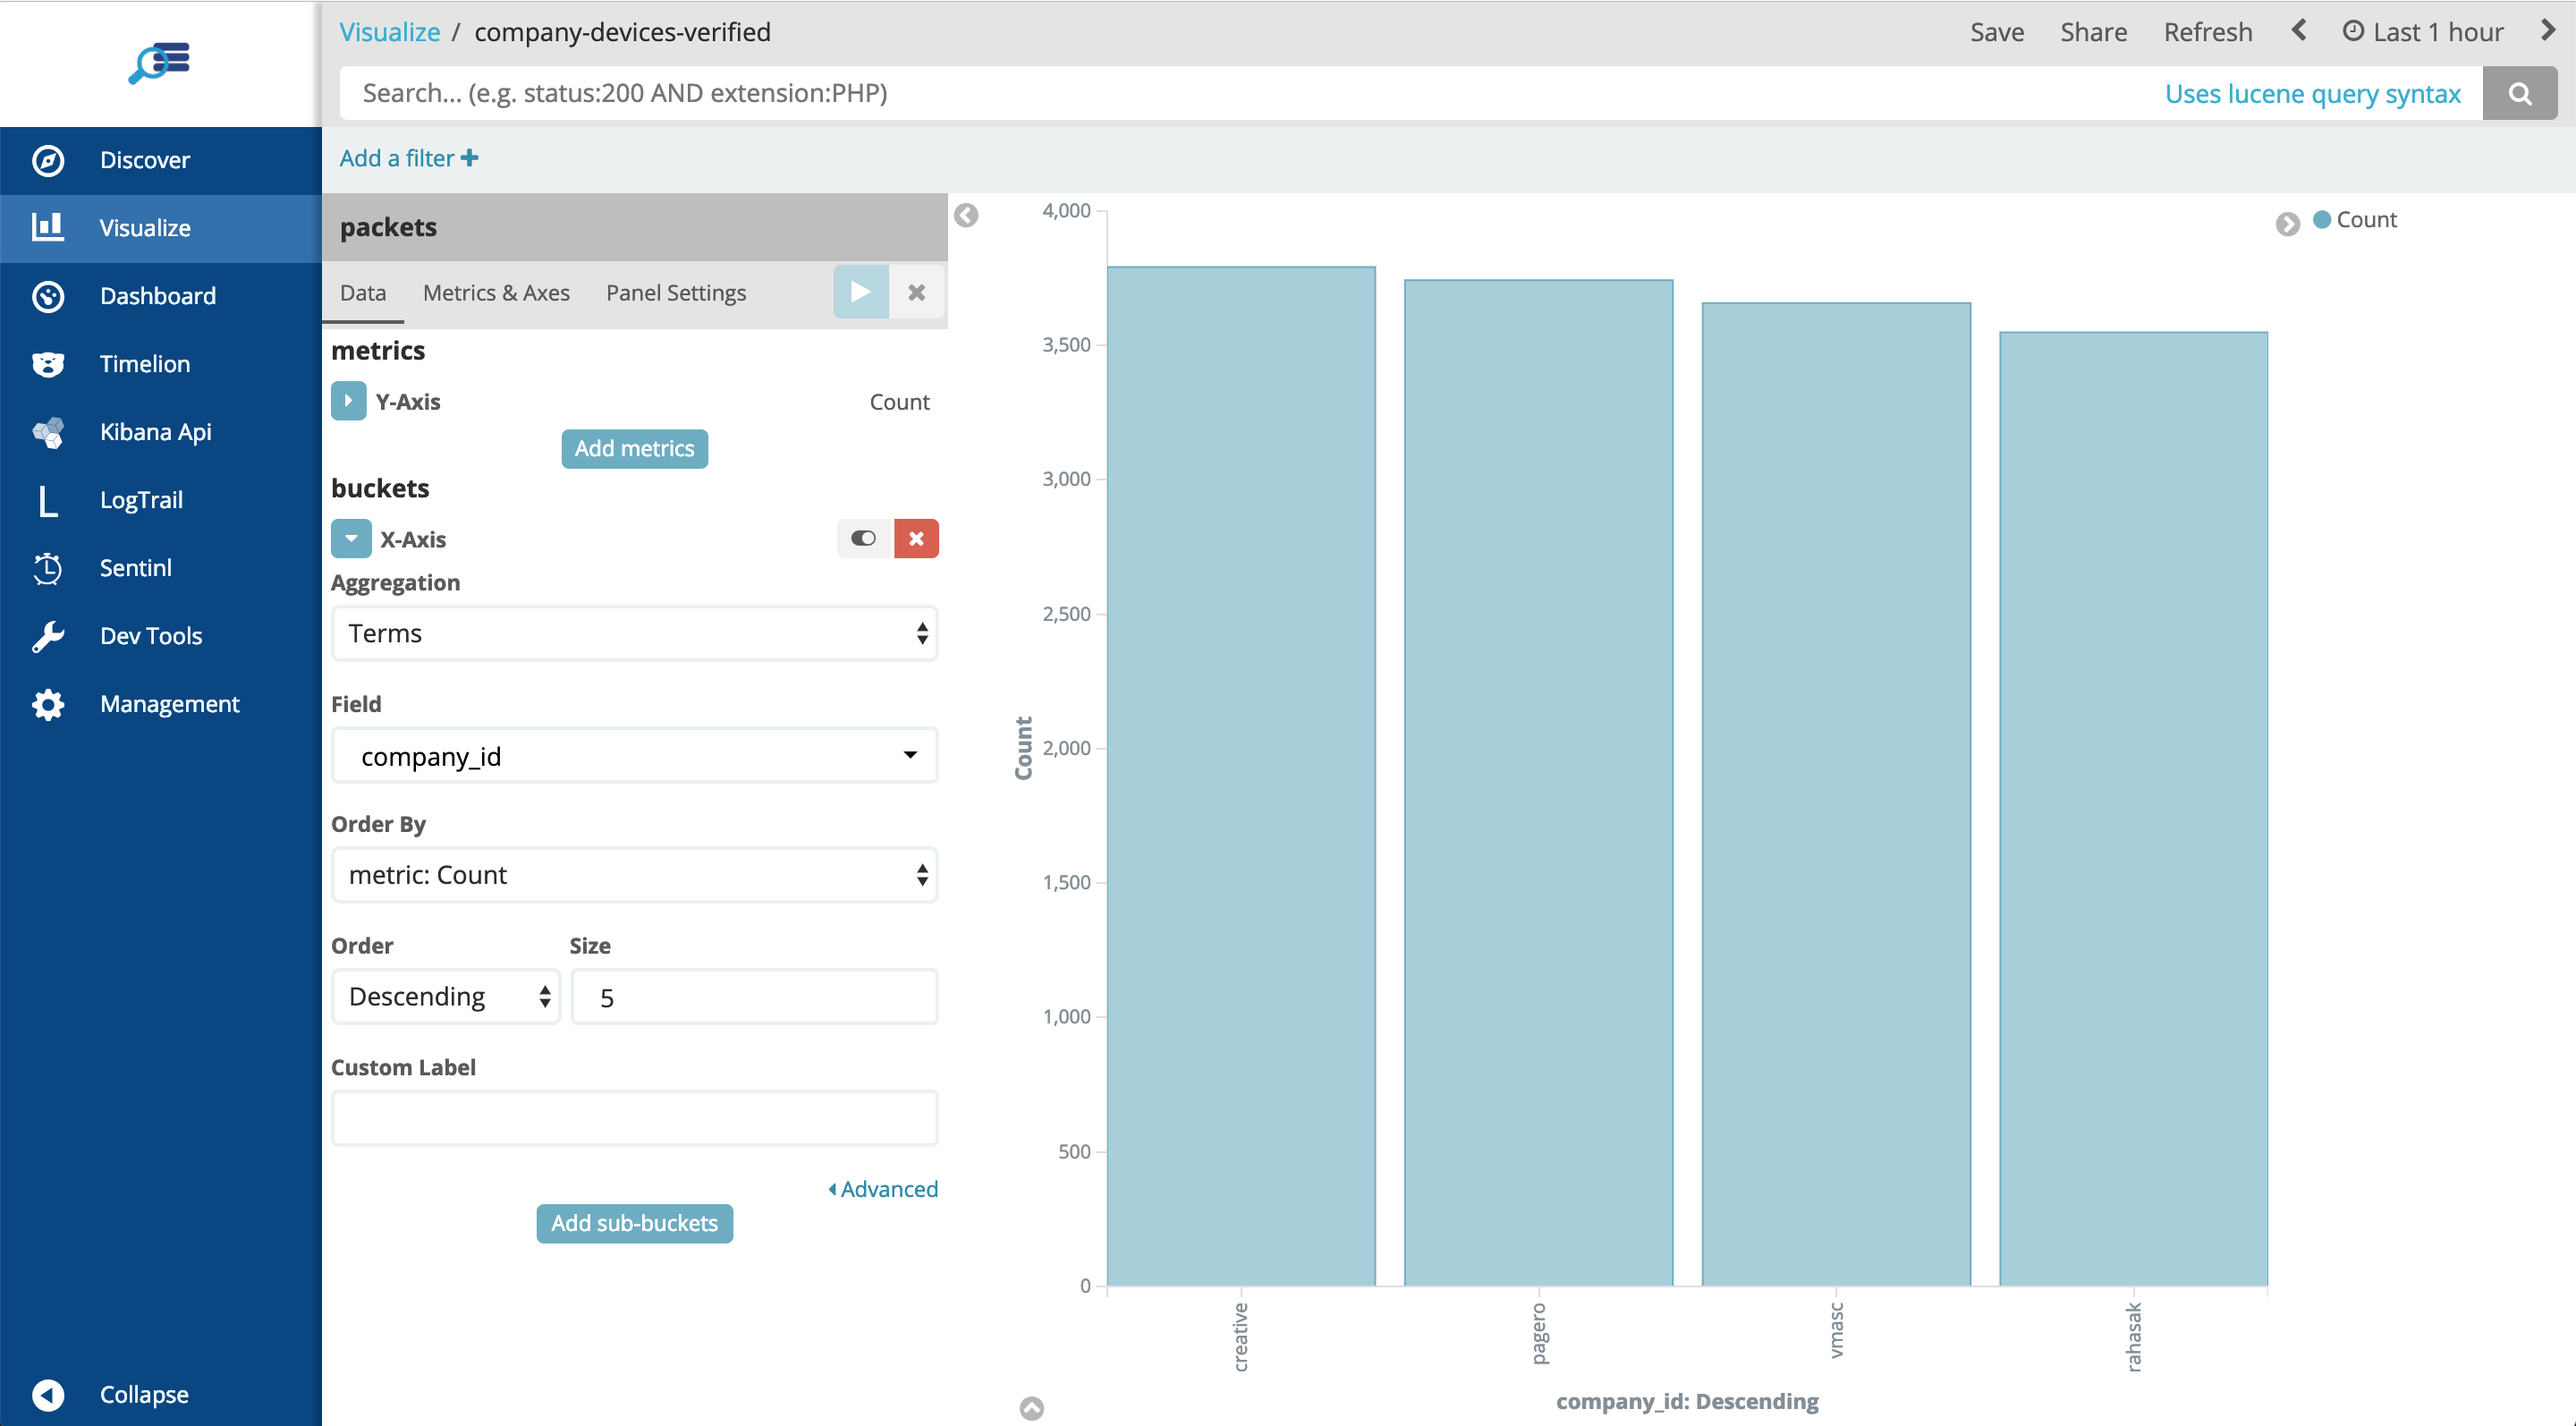Viewport: 2576px width, 1426px height.
Task: Toggle the X-Axis bucket on/off
Action: click(863, 538)
